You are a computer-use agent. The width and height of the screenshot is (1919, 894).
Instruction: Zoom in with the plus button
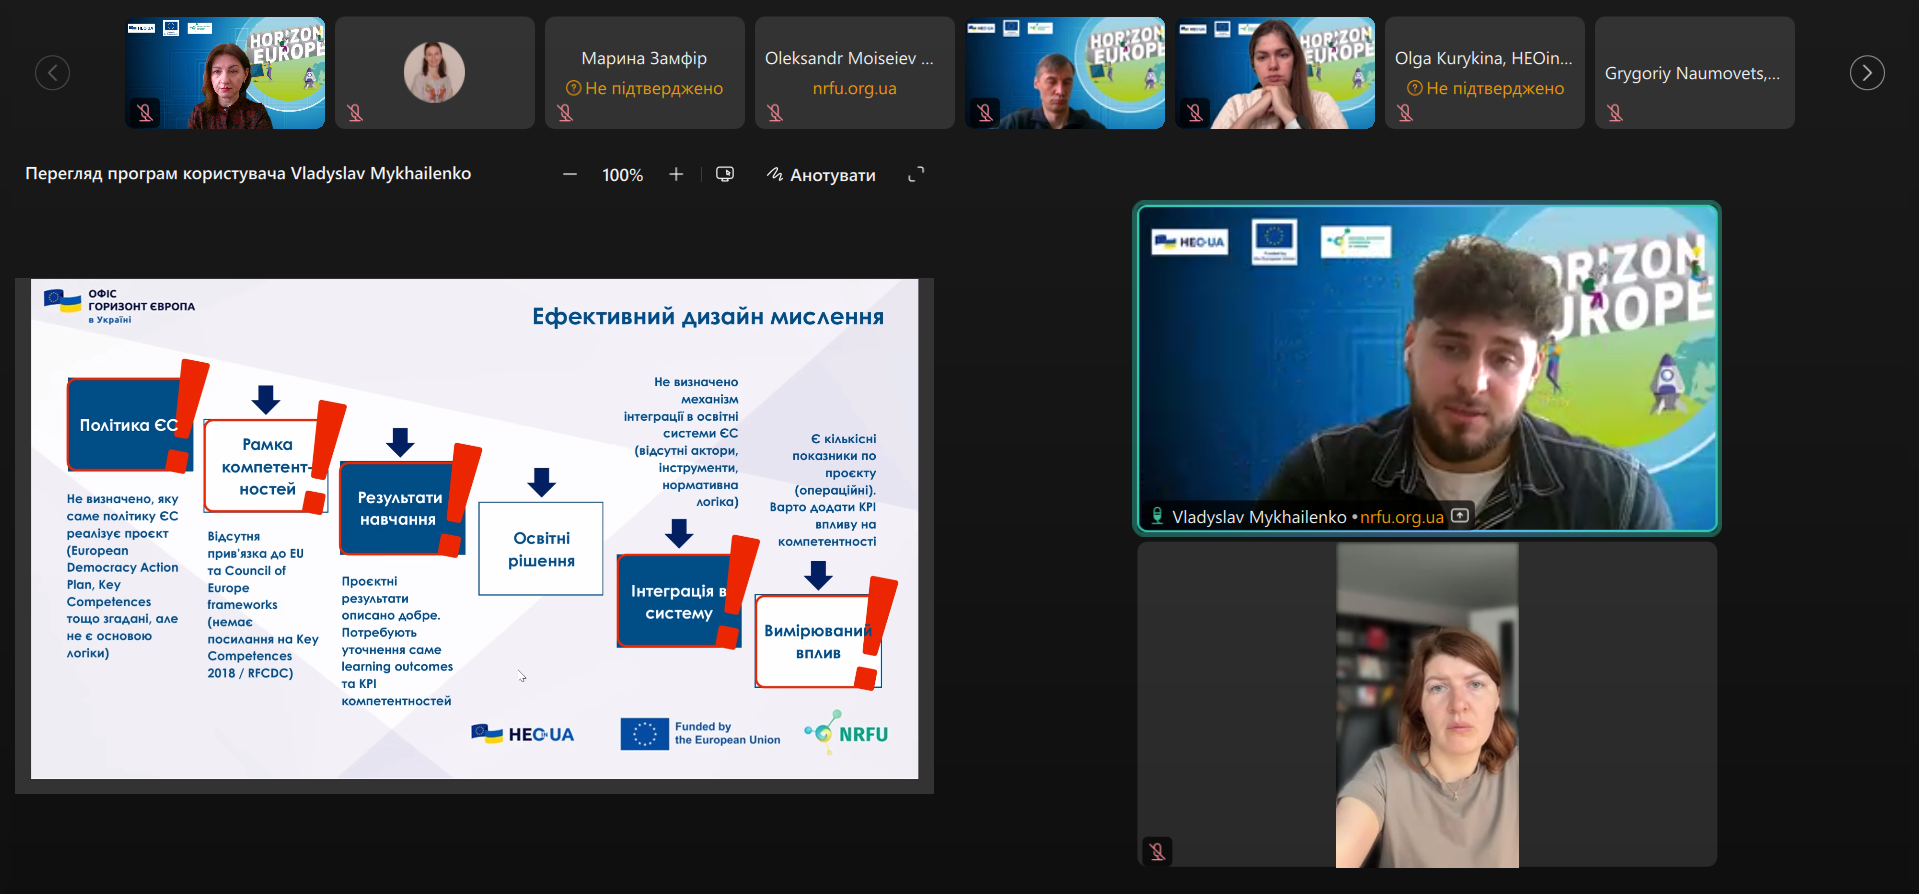[676, 175]
